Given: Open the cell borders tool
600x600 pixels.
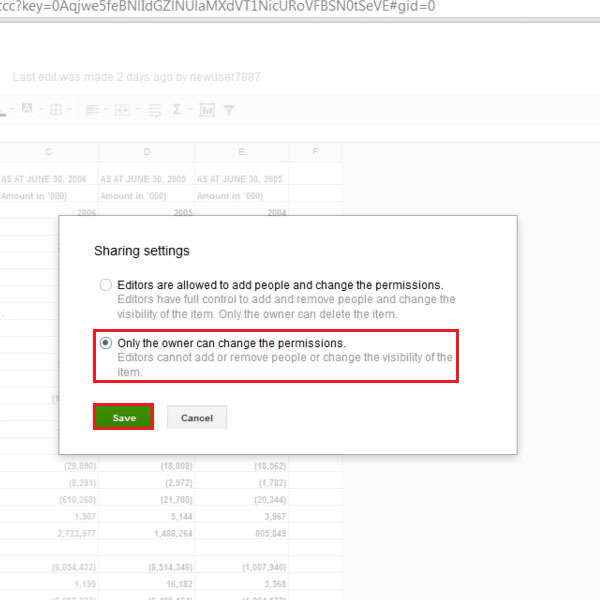Looking at the screenshot, I should (56, 110).
